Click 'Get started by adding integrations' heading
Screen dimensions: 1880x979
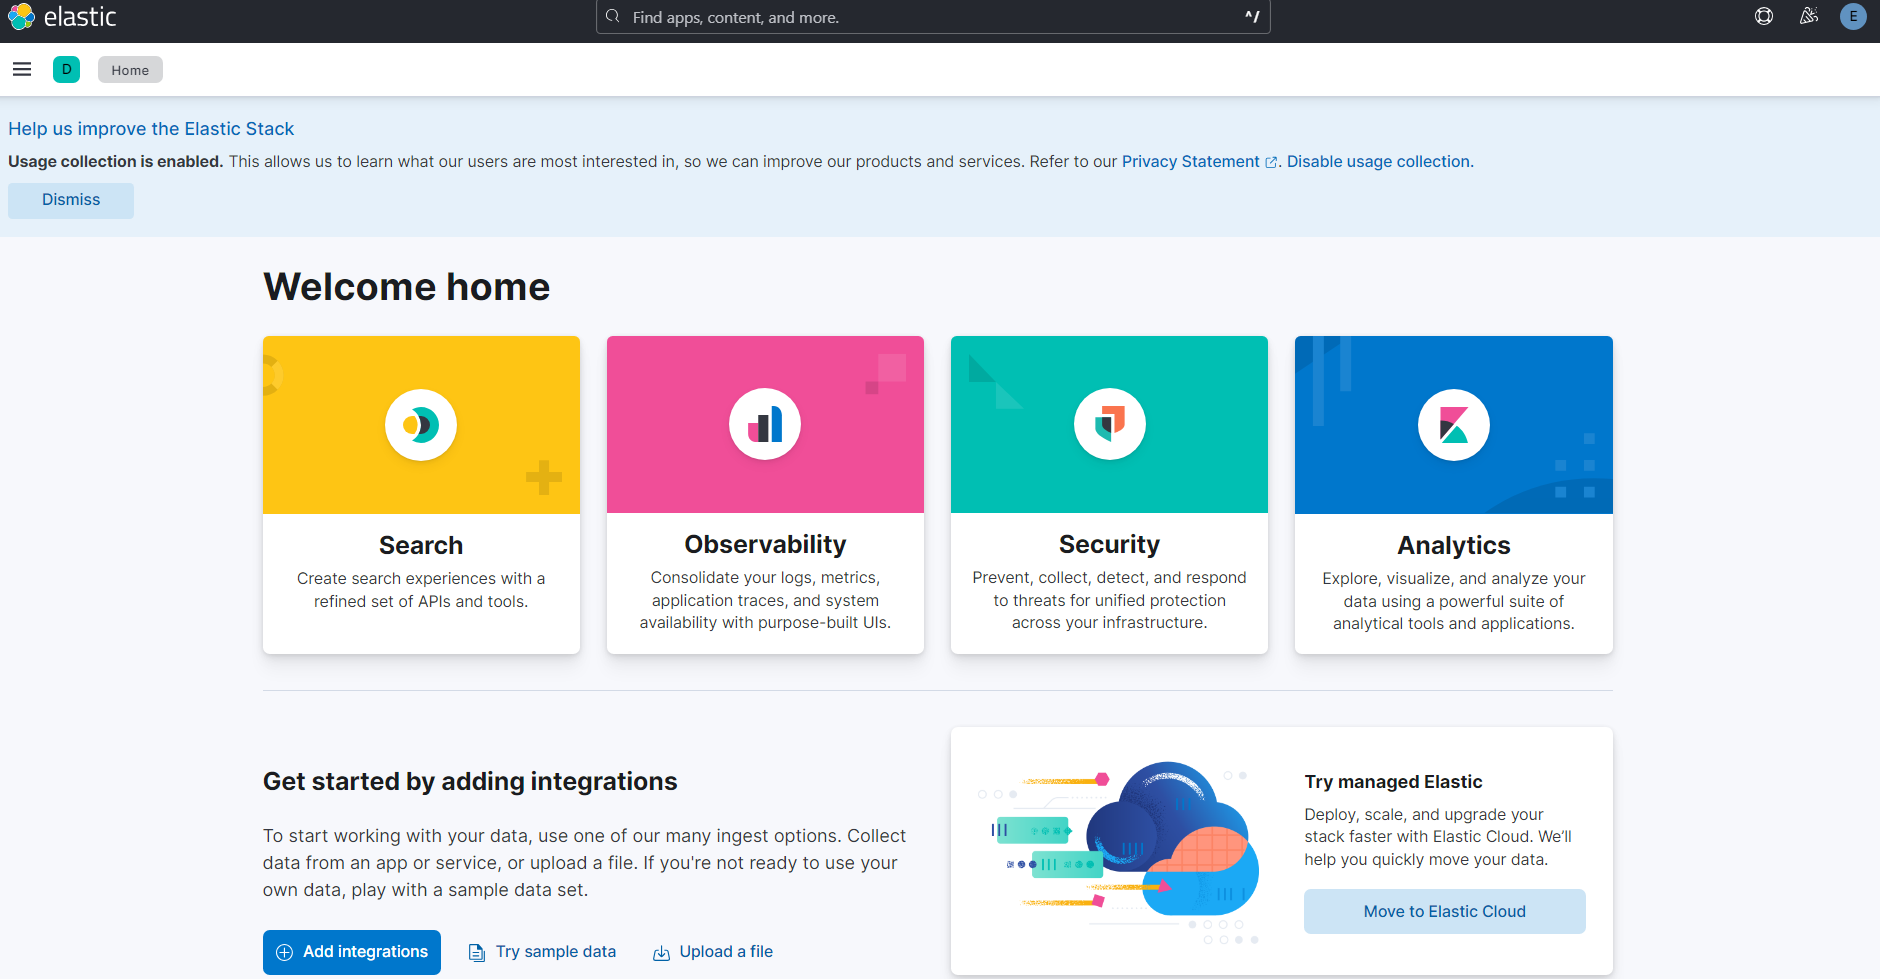click(x=470, y=781)
